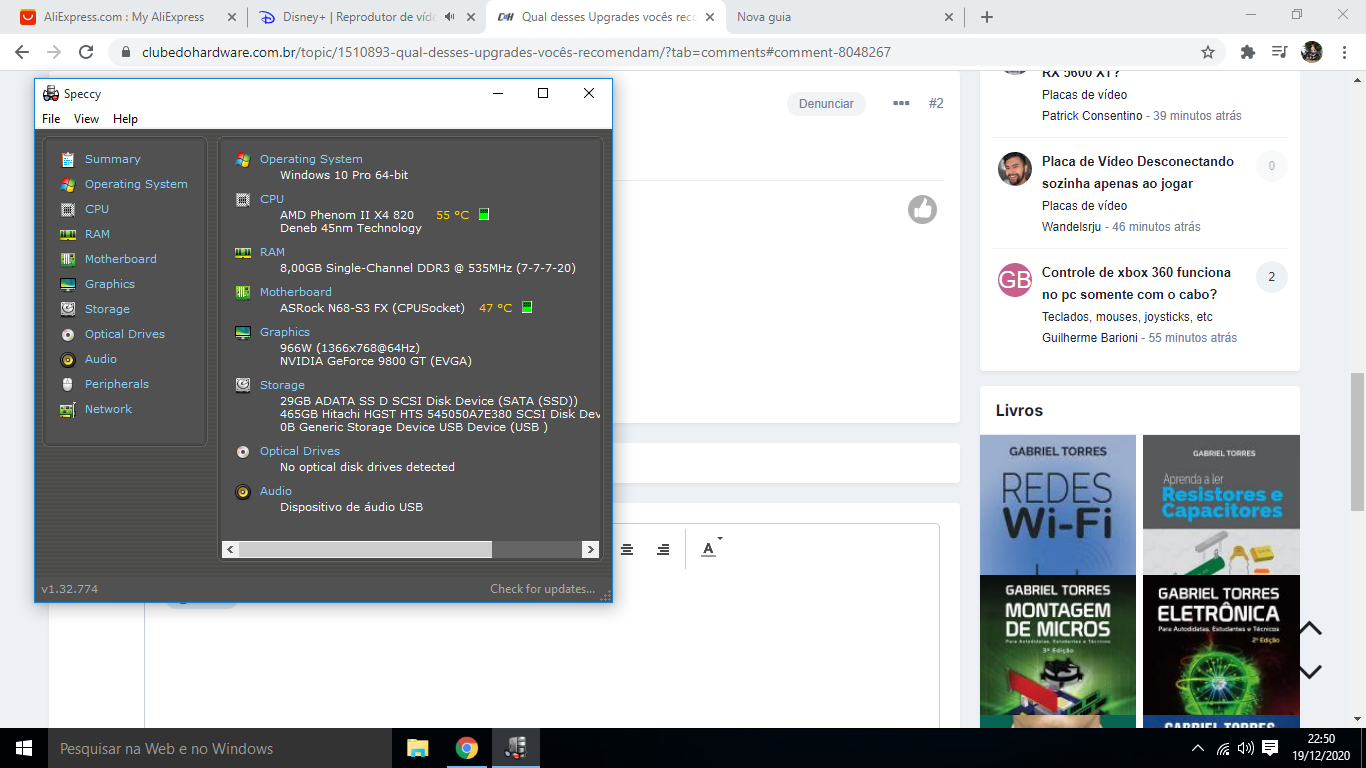
Task: Mute audio on the Disney+ tab
Action: (449, 17)
